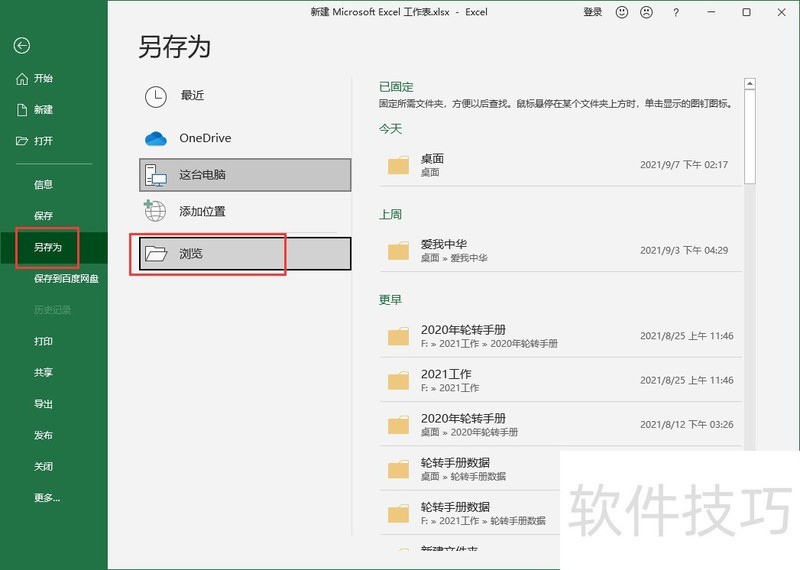Viewport: 800px width, 570px height.
Task: Select 另存为 in the sidebar
Action: [x=54, y=247]
